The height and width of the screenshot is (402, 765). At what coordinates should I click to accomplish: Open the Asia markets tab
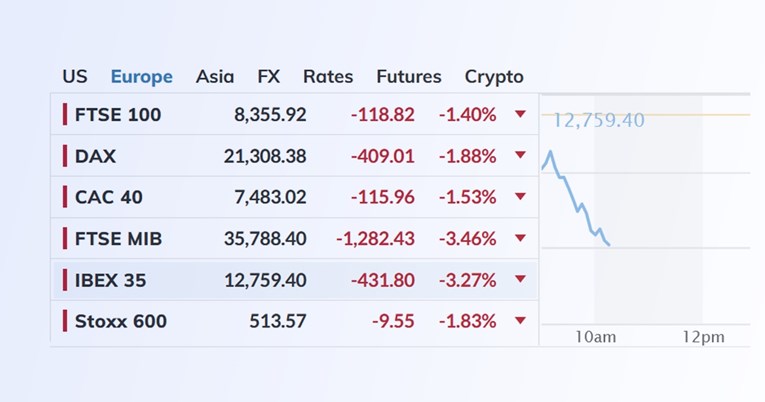pos(215,77)
